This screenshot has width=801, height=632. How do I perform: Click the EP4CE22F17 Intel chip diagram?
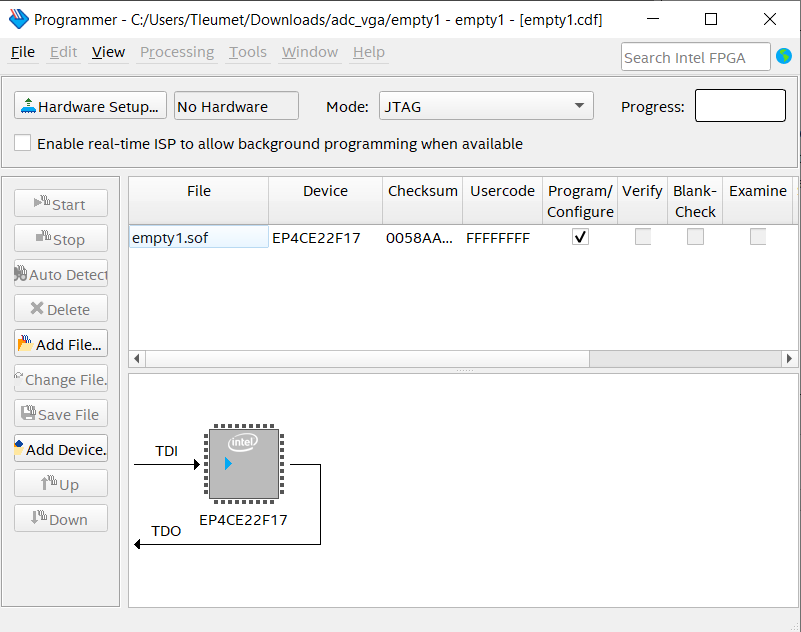(x=244, y=463)
